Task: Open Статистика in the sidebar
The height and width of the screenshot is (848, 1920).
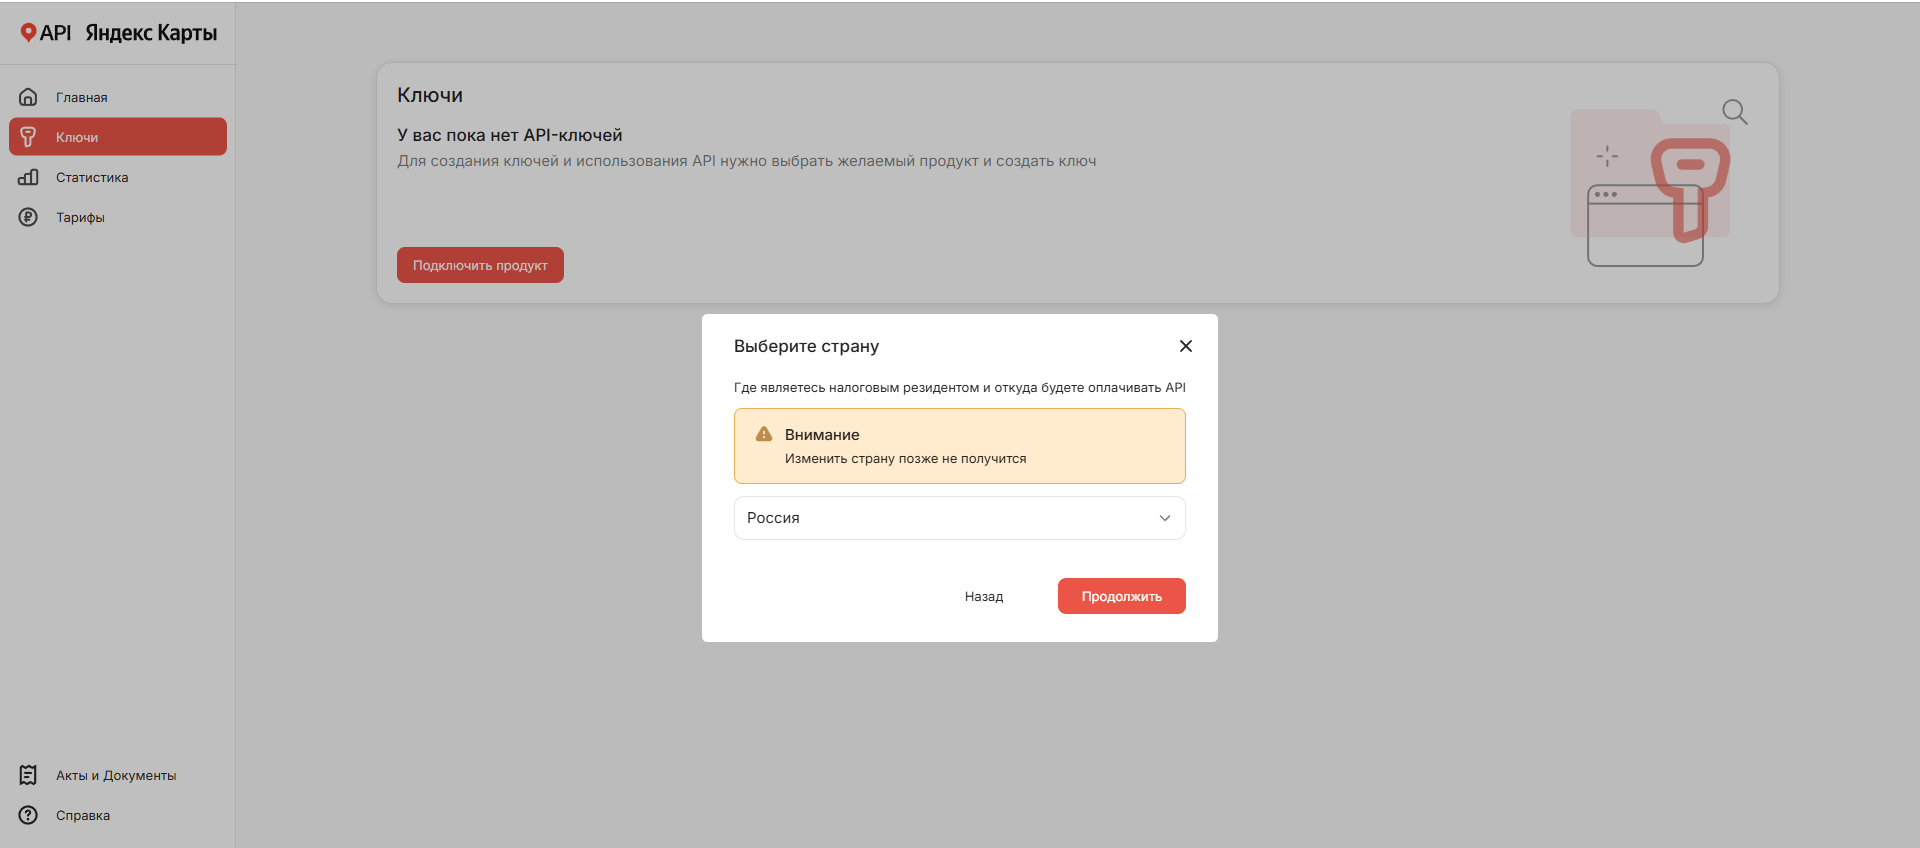Action: (118, 177)
